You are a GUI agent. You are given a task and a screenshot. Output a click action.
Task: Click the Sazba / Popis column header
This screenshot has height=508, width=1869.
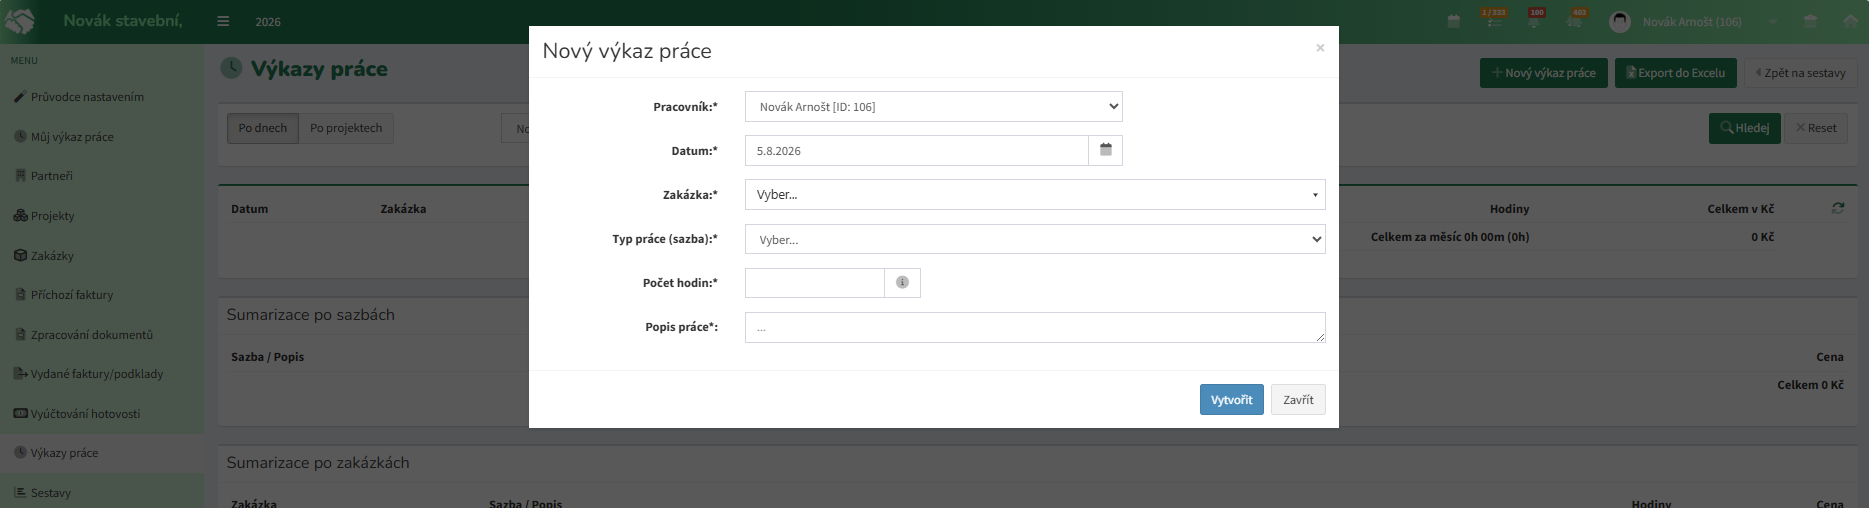[267, 357]
